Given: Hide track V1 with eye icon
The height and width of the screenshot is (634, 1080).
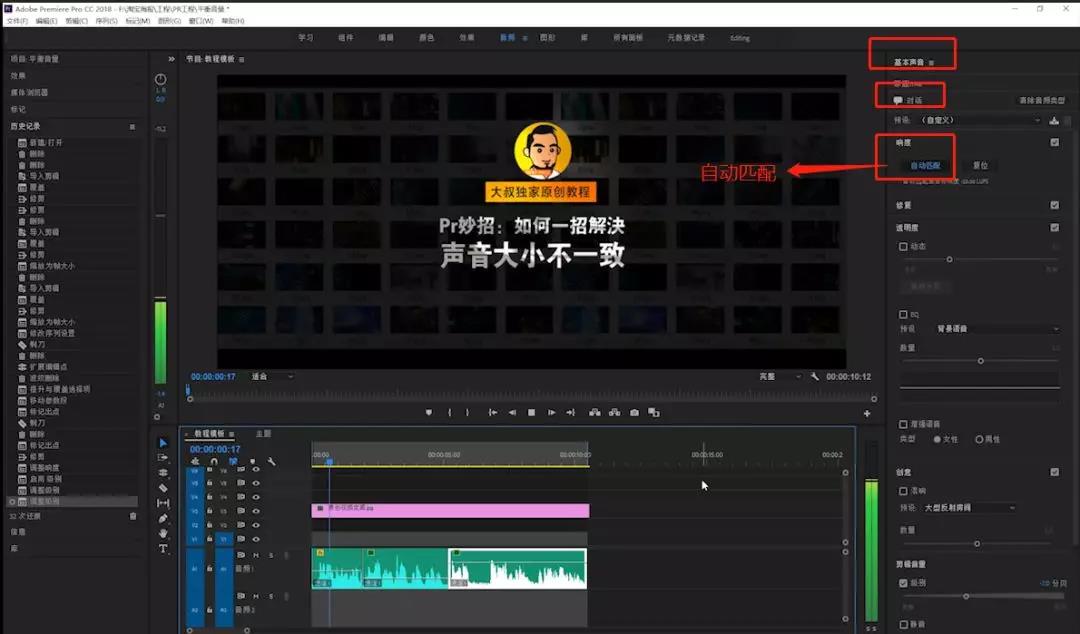Looking at the screenshot, I should pos(256,539).
